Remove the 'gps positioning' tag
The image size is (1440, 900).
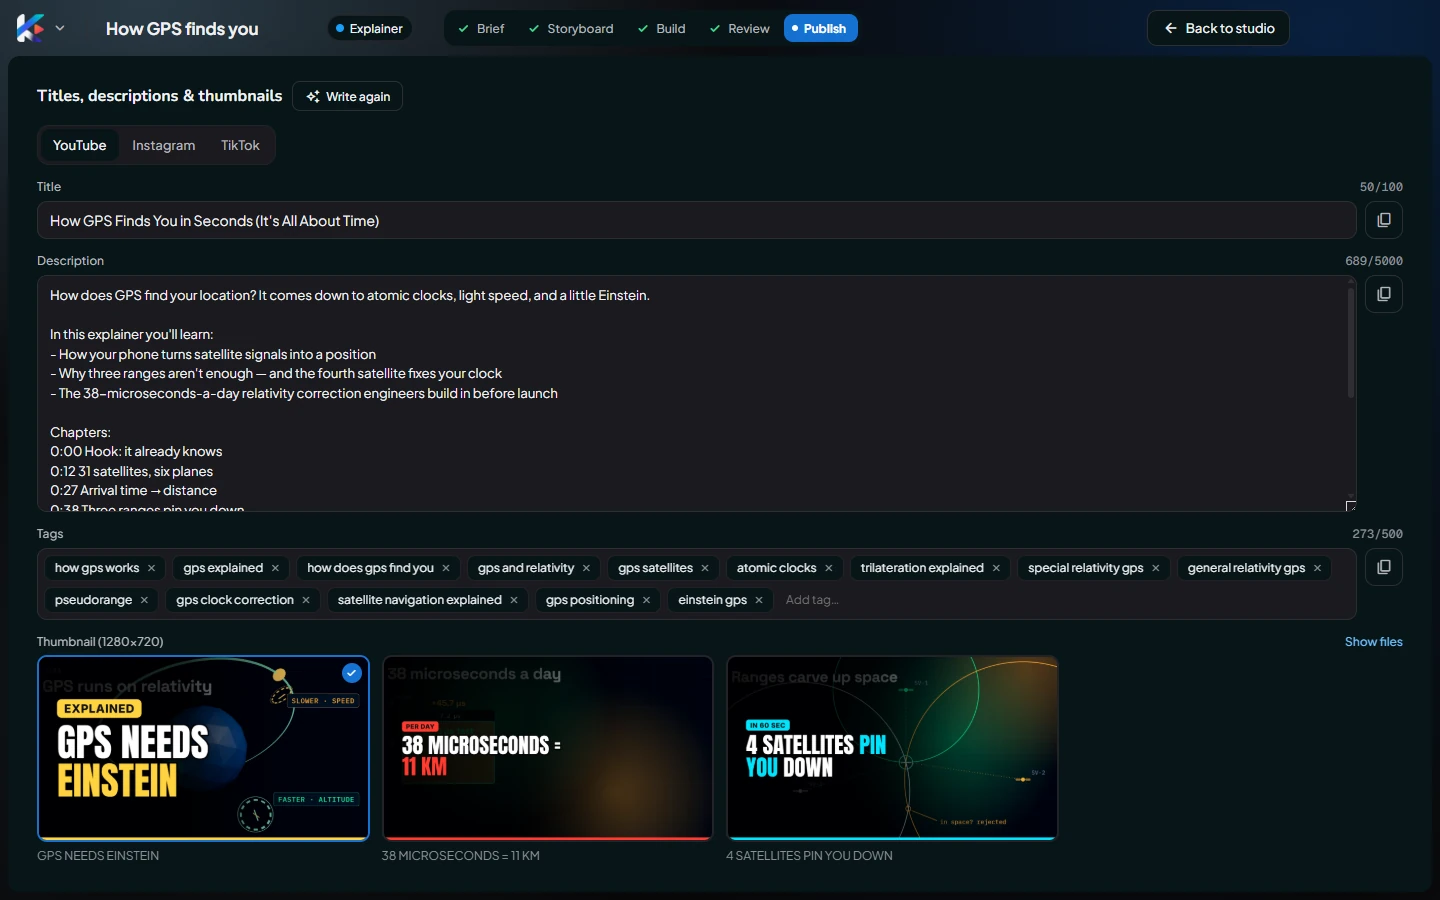click(646, 600)
